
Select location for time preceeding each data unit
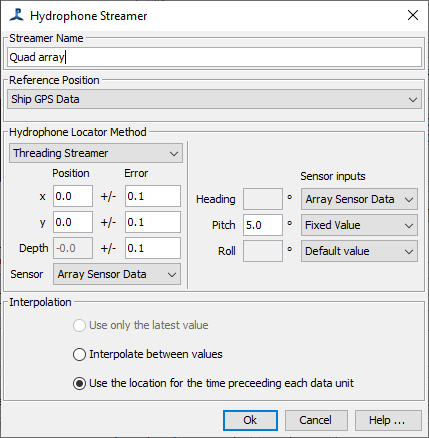coord(213,383)
